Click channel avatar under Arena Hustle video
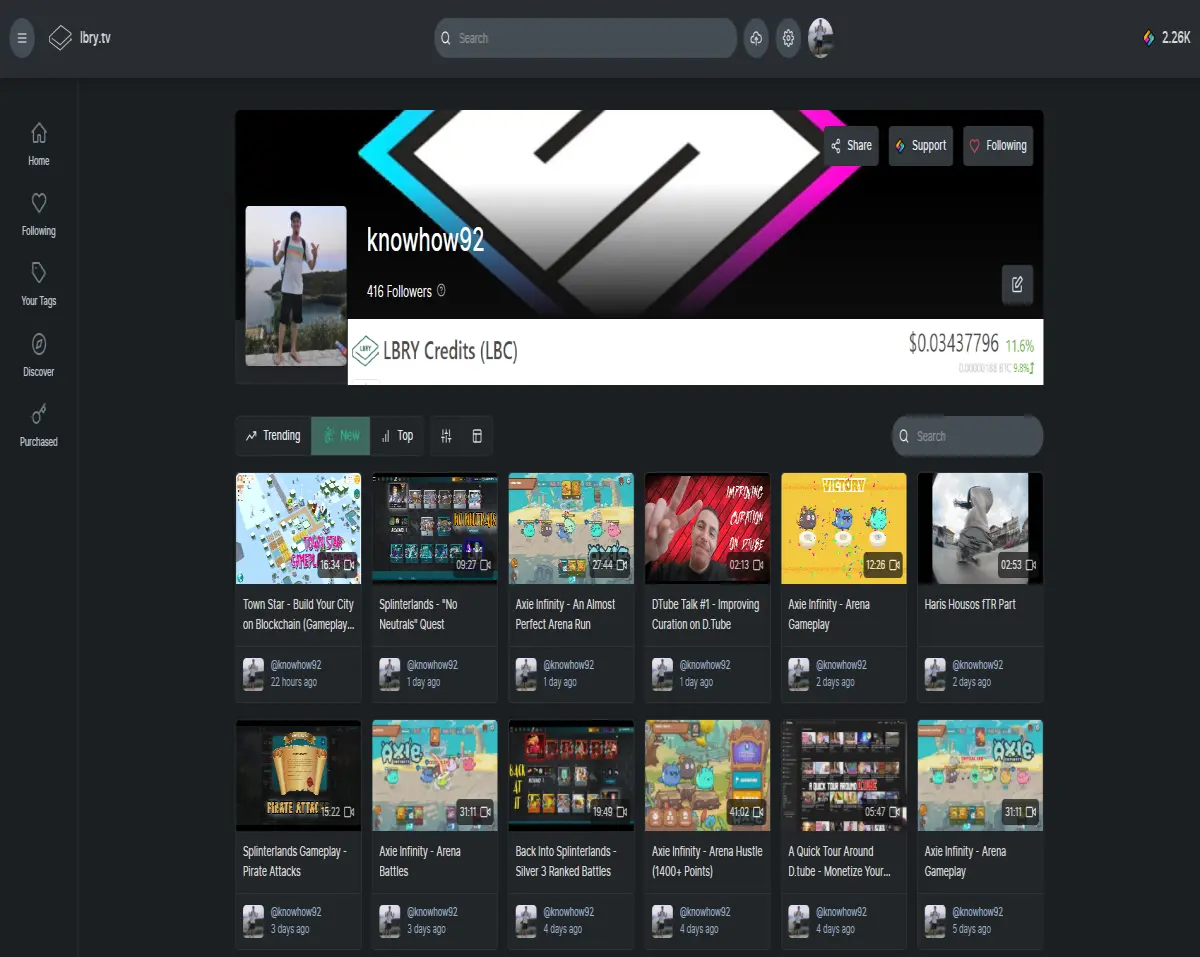Image resolution: width=1200 pixels, height=957 pixels. 662,920
